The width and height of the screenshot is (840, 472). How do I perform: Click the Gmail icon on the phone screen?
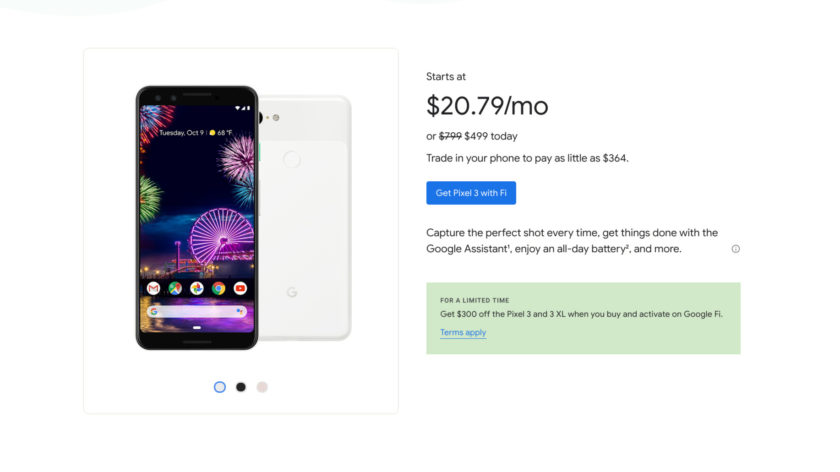[x=153, y=289]
